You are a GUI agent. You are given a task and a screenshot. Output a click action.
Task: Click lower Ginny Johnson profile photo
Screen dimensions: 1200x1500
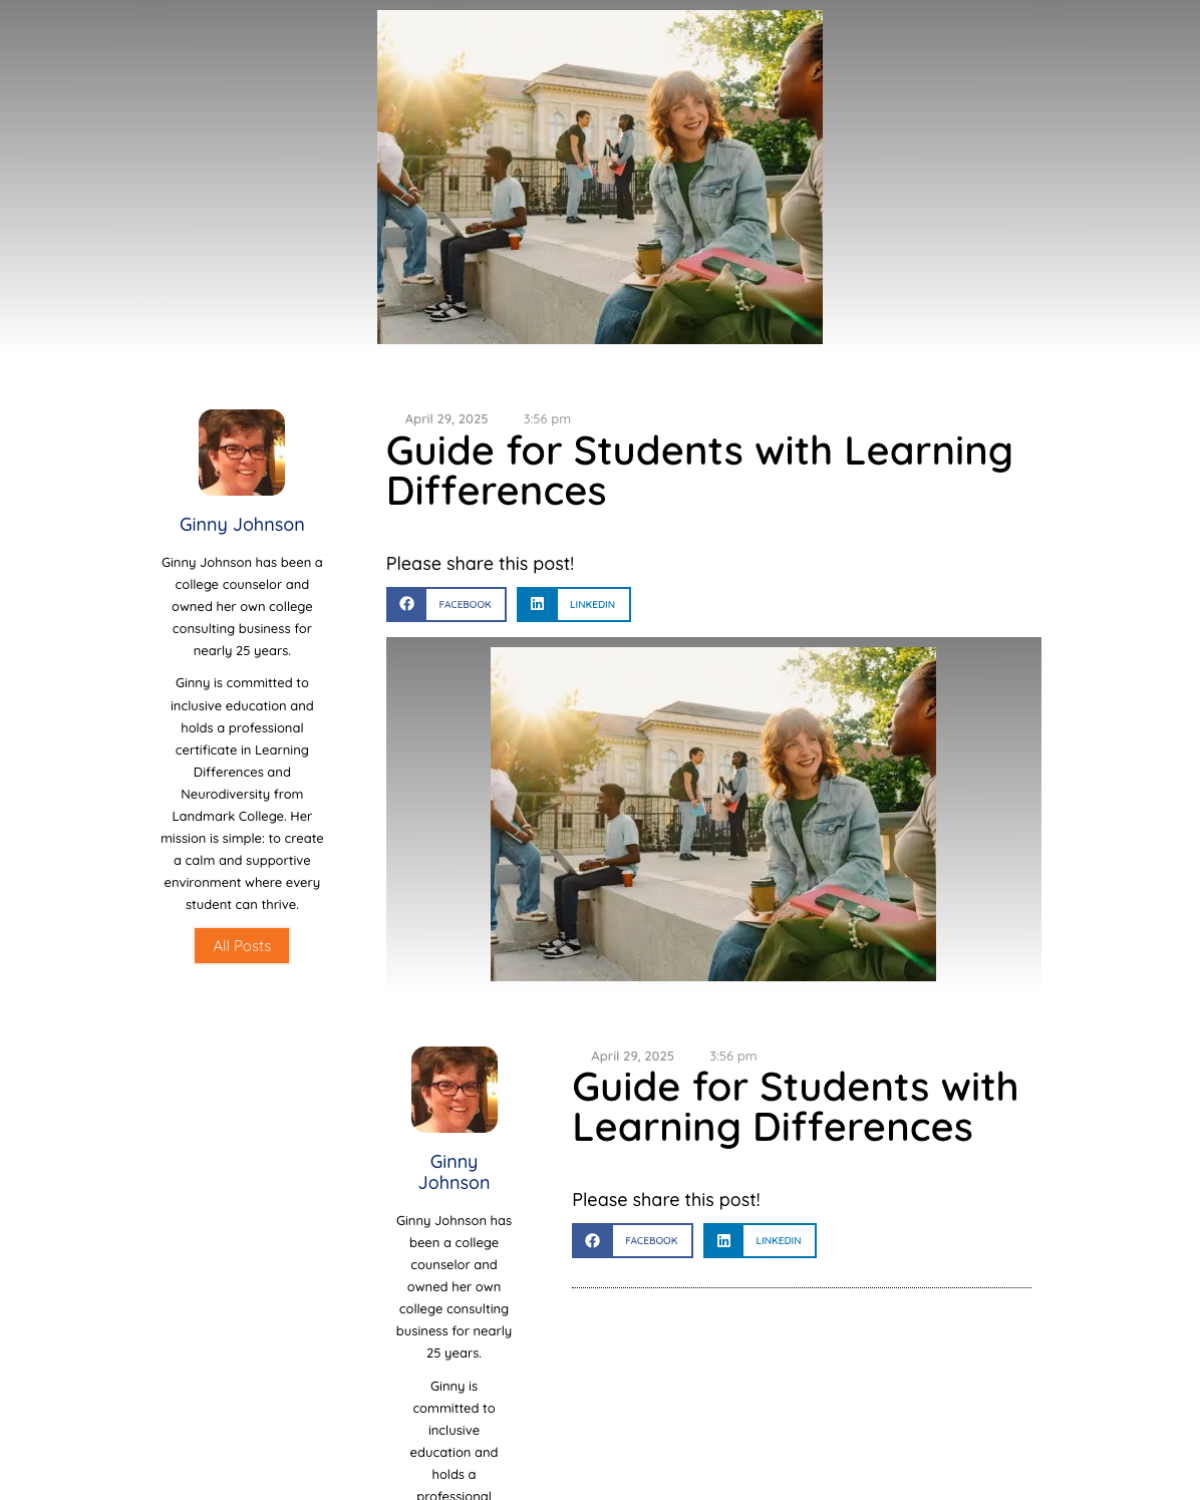[x=454, y=1089]
